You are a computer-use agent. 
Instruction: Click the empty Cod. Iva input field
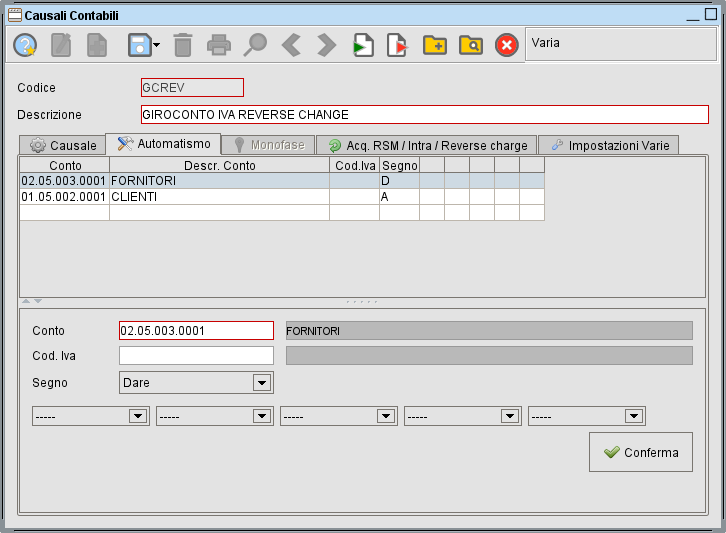pyautogui.click(x=196, y=356)
